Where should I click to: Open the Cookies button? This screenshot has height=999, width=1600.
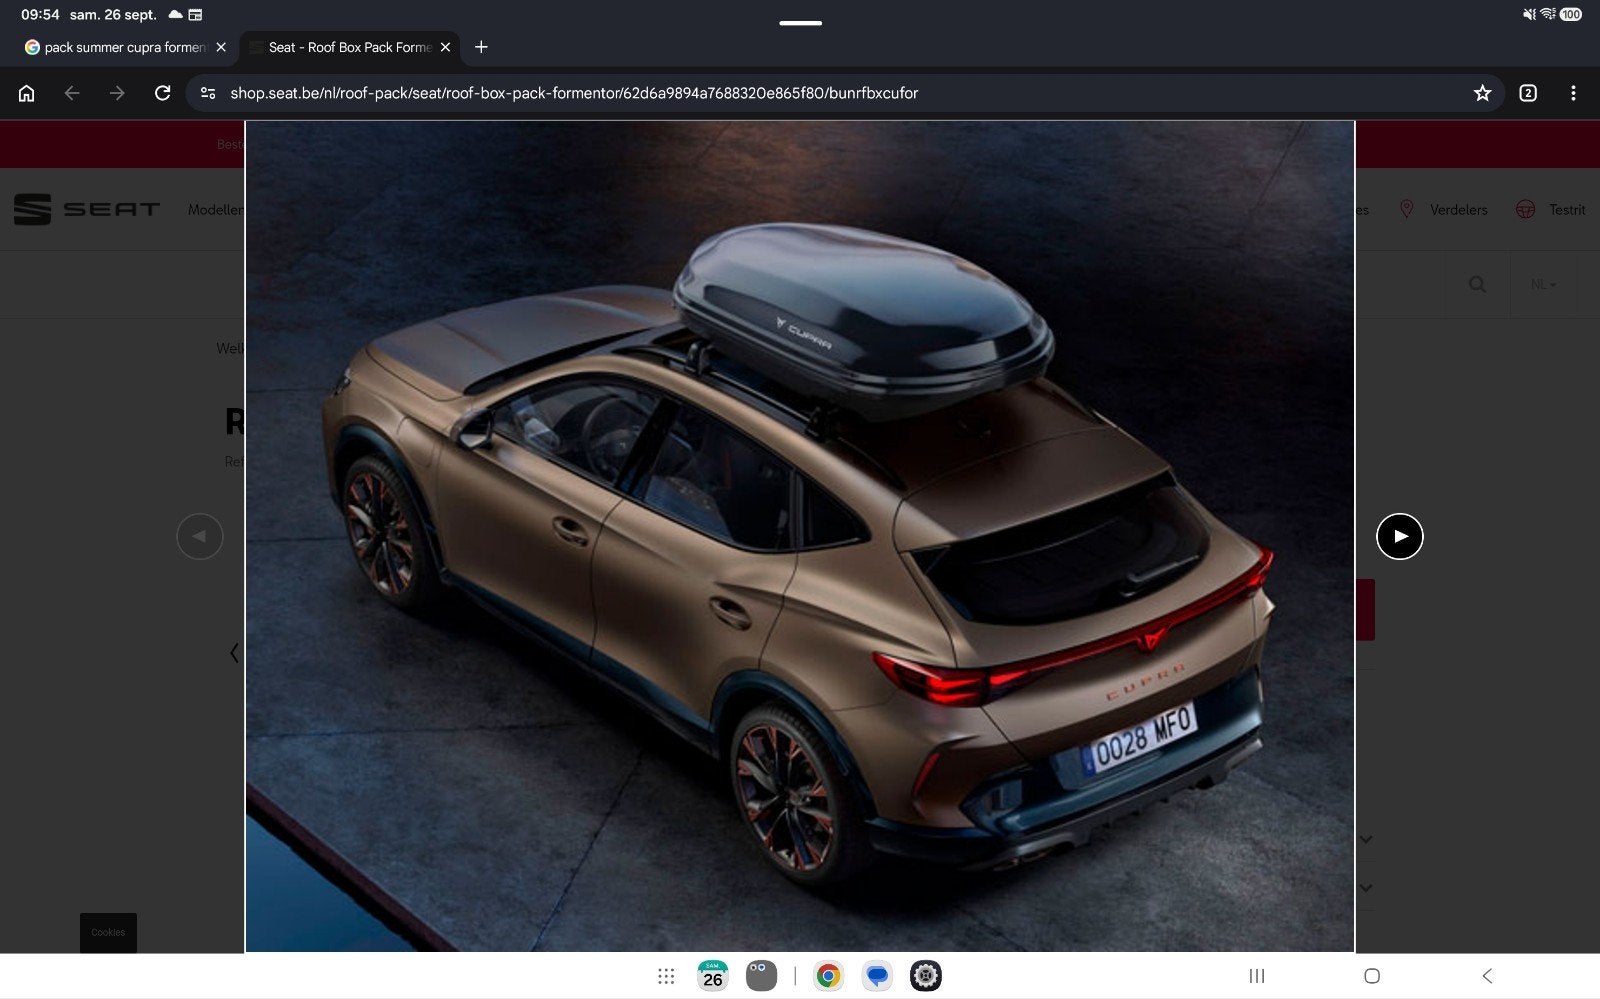(x=108, y=932)
